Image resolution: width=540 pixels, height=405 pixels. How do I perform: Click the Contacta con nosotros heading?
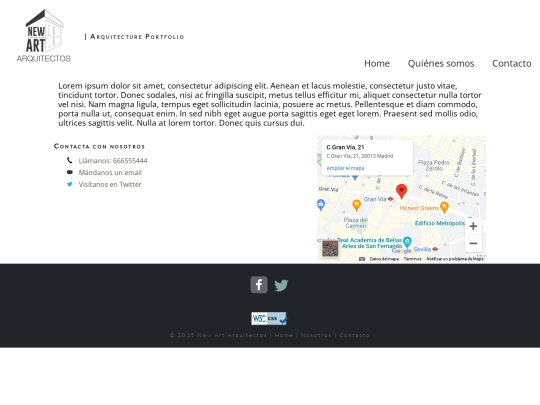(100, 146)
